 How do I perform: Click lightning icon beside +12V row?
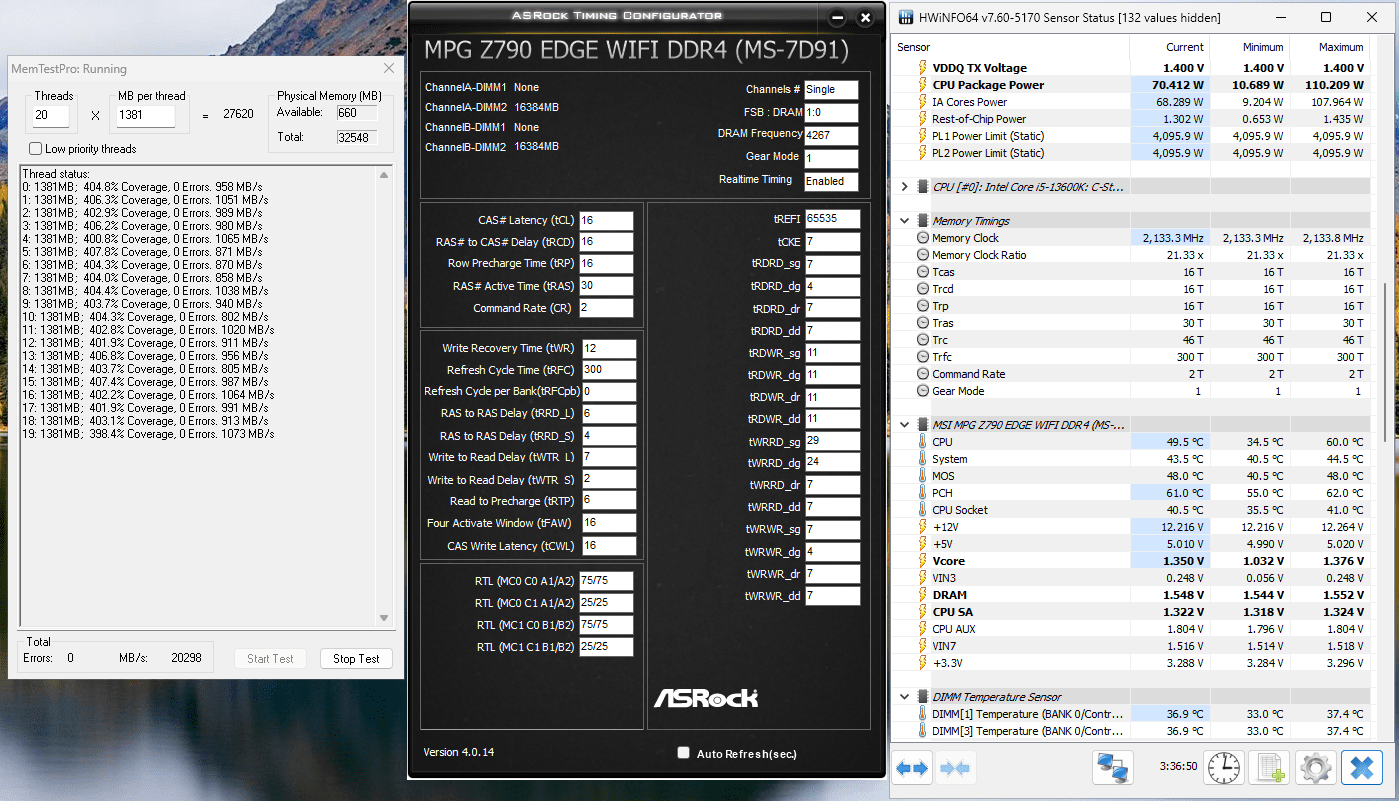922,527
